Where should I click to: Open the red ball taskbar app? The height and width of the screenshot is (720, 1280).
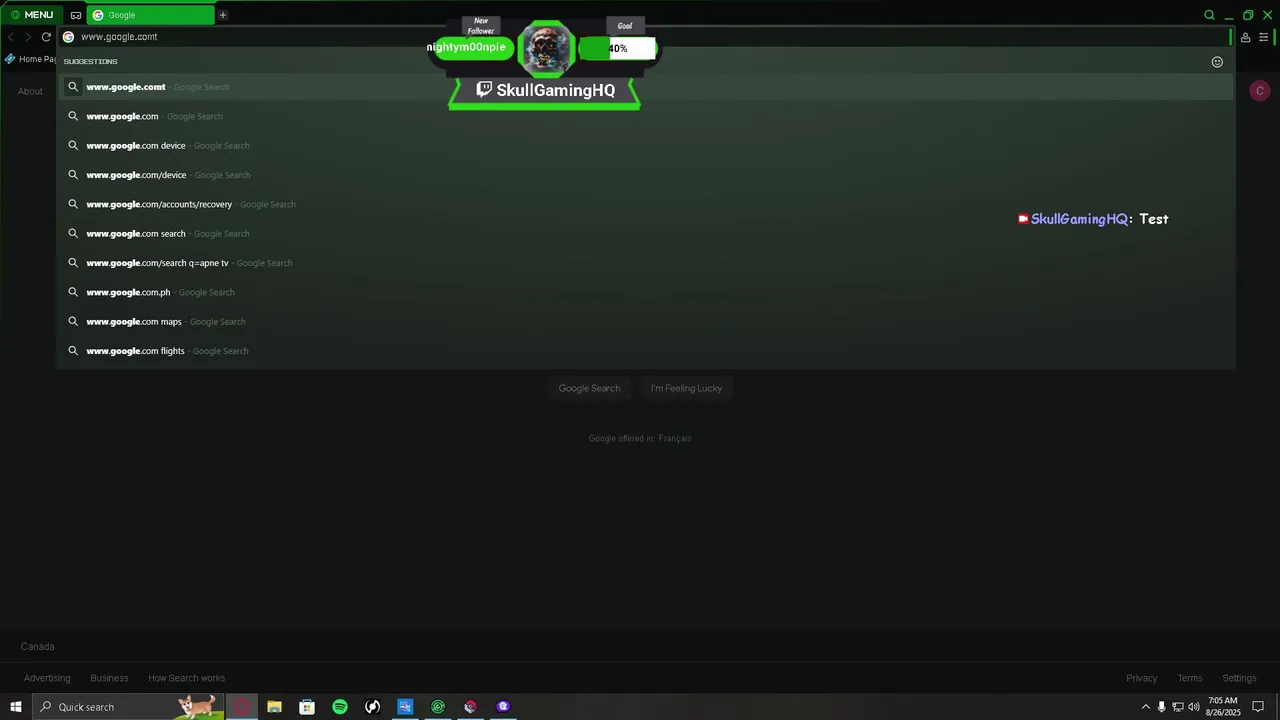[470, 707]
